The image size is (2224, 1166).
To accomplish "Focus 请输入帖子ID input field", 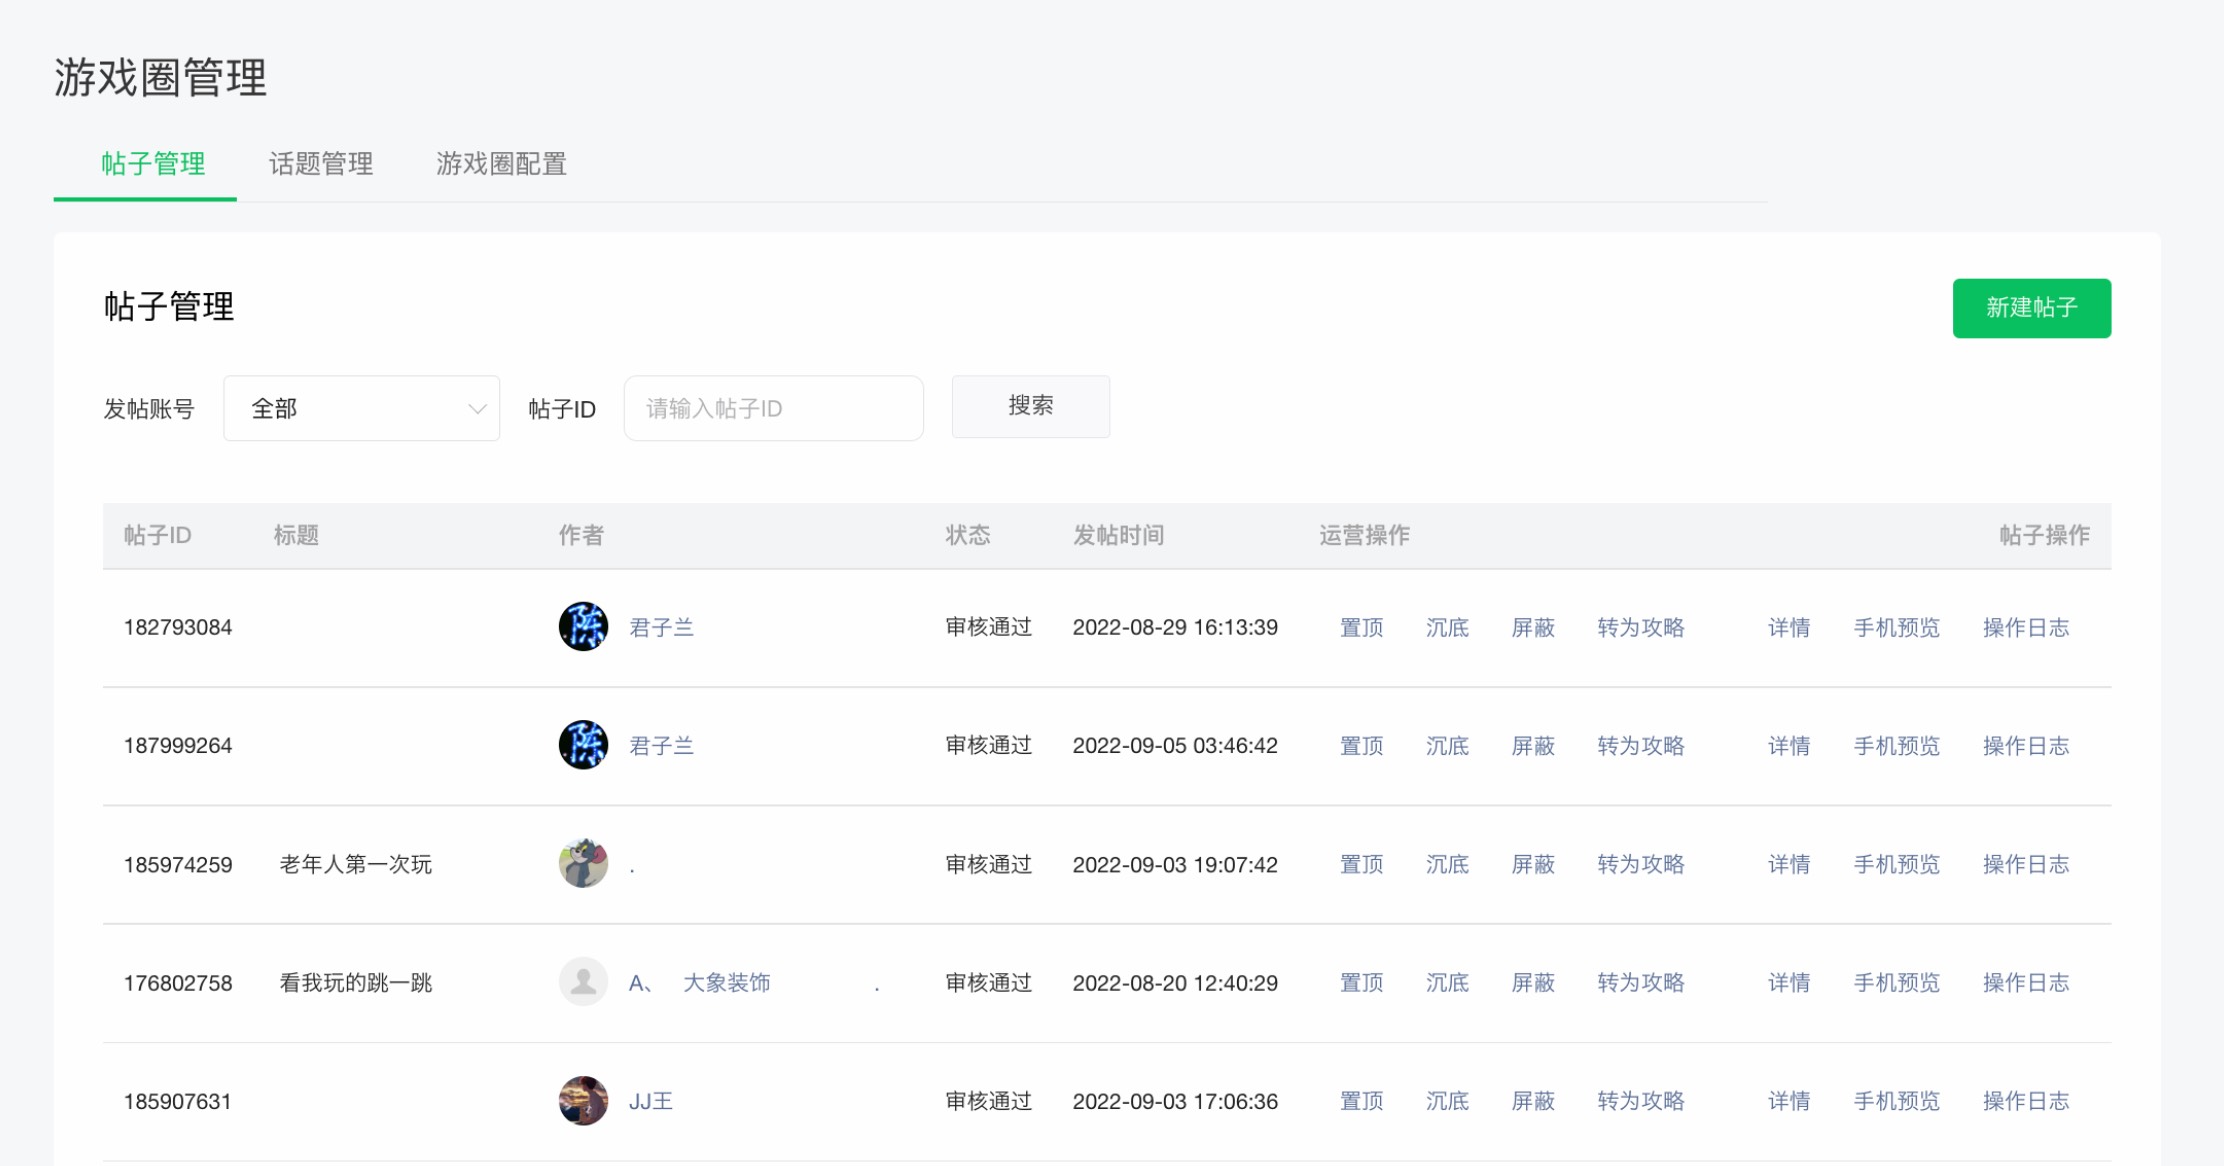I will tap(773, 408).
